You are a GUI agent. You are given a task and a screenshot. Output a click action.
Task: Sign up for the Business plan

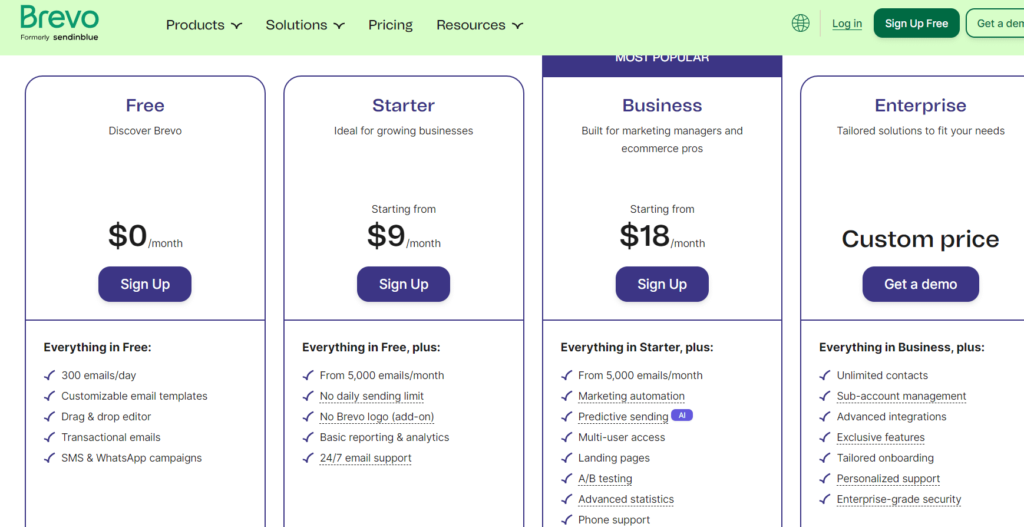(x=662, y=284)
